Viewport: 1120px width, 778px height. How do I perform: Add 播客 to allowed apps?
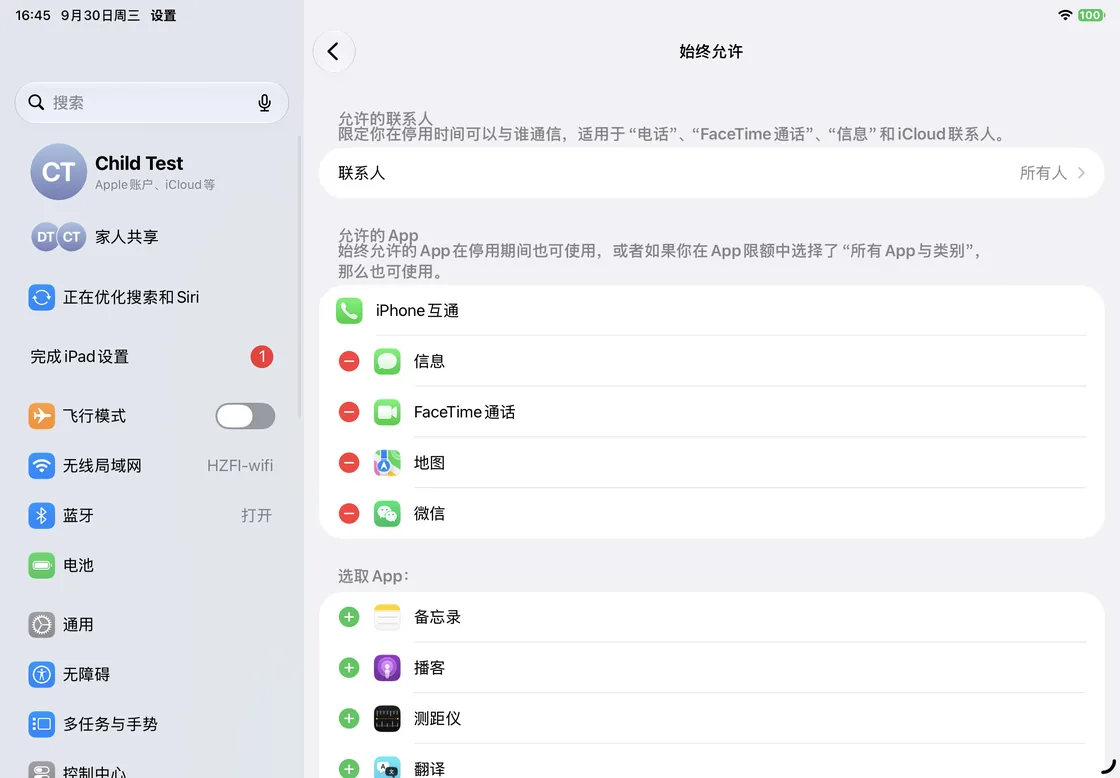(349, 668)
